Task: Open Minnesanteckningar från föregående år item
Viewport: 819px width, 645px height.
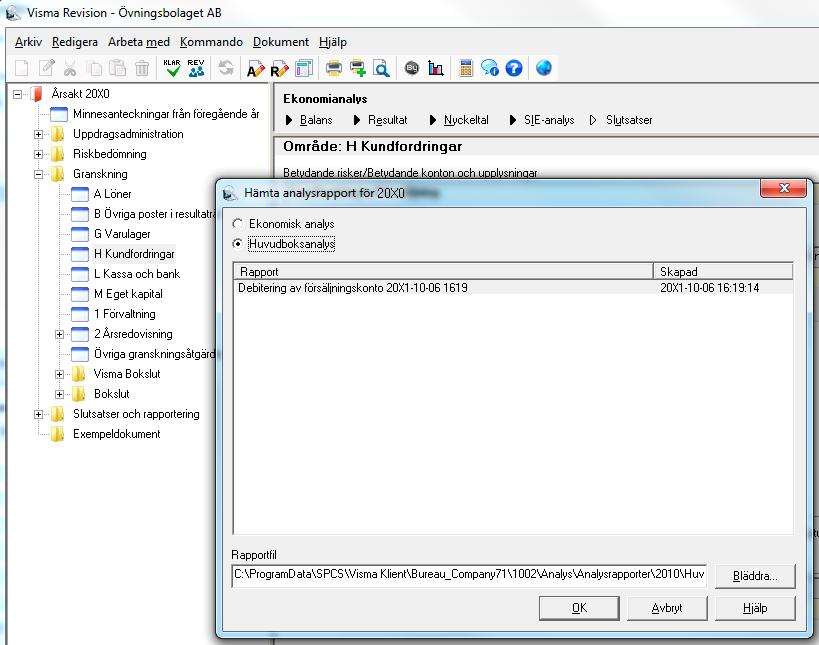Action: click(x=166, y=114)
